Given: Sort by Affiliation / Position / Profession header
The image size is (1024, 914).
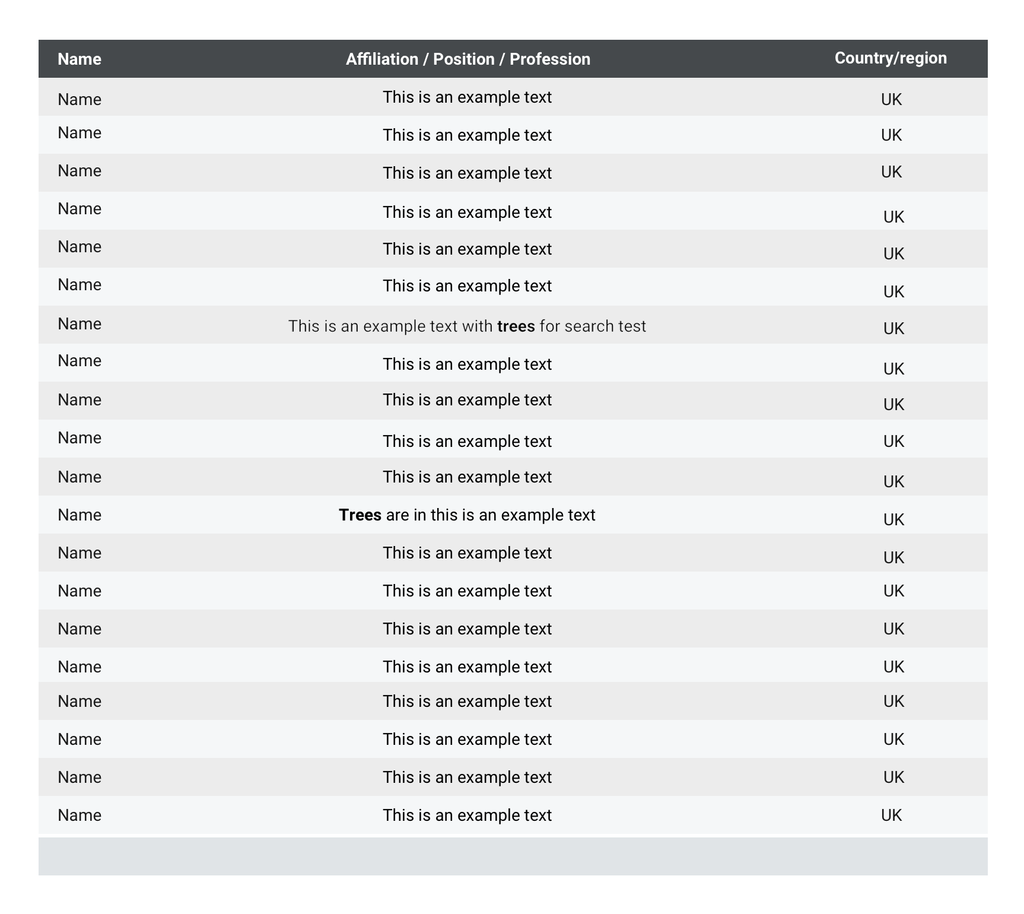Looking at the screenshot, I should [x=468, y=59].
